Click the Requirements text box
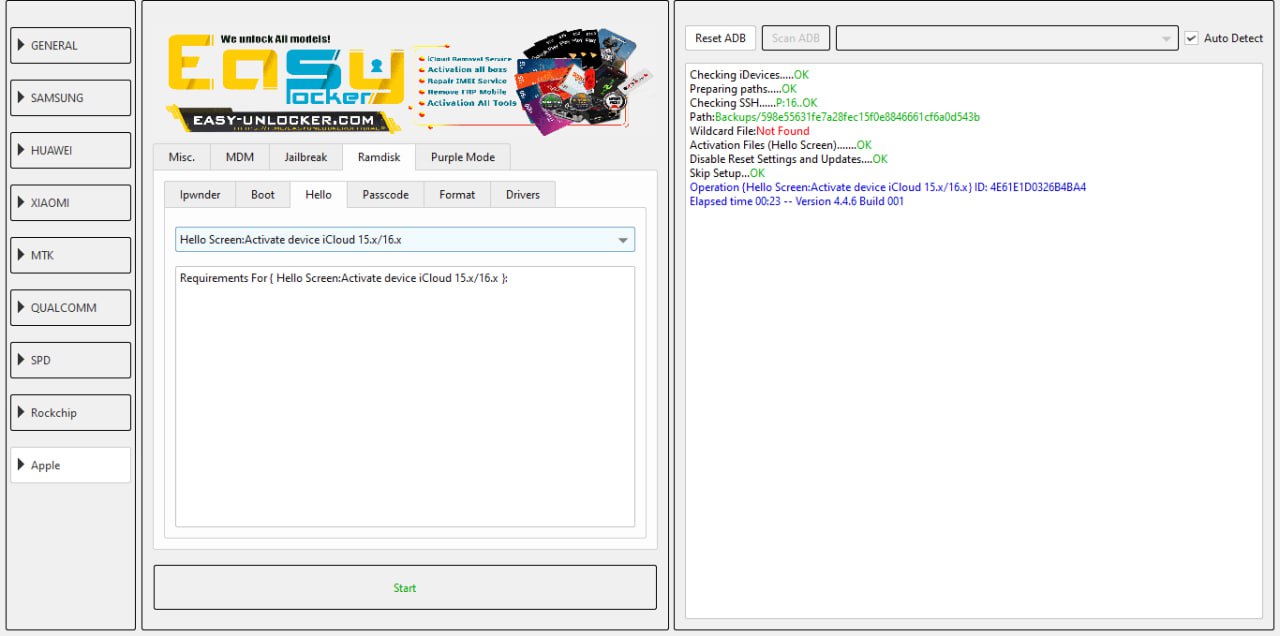1280x636 pixels. point(405,396)
